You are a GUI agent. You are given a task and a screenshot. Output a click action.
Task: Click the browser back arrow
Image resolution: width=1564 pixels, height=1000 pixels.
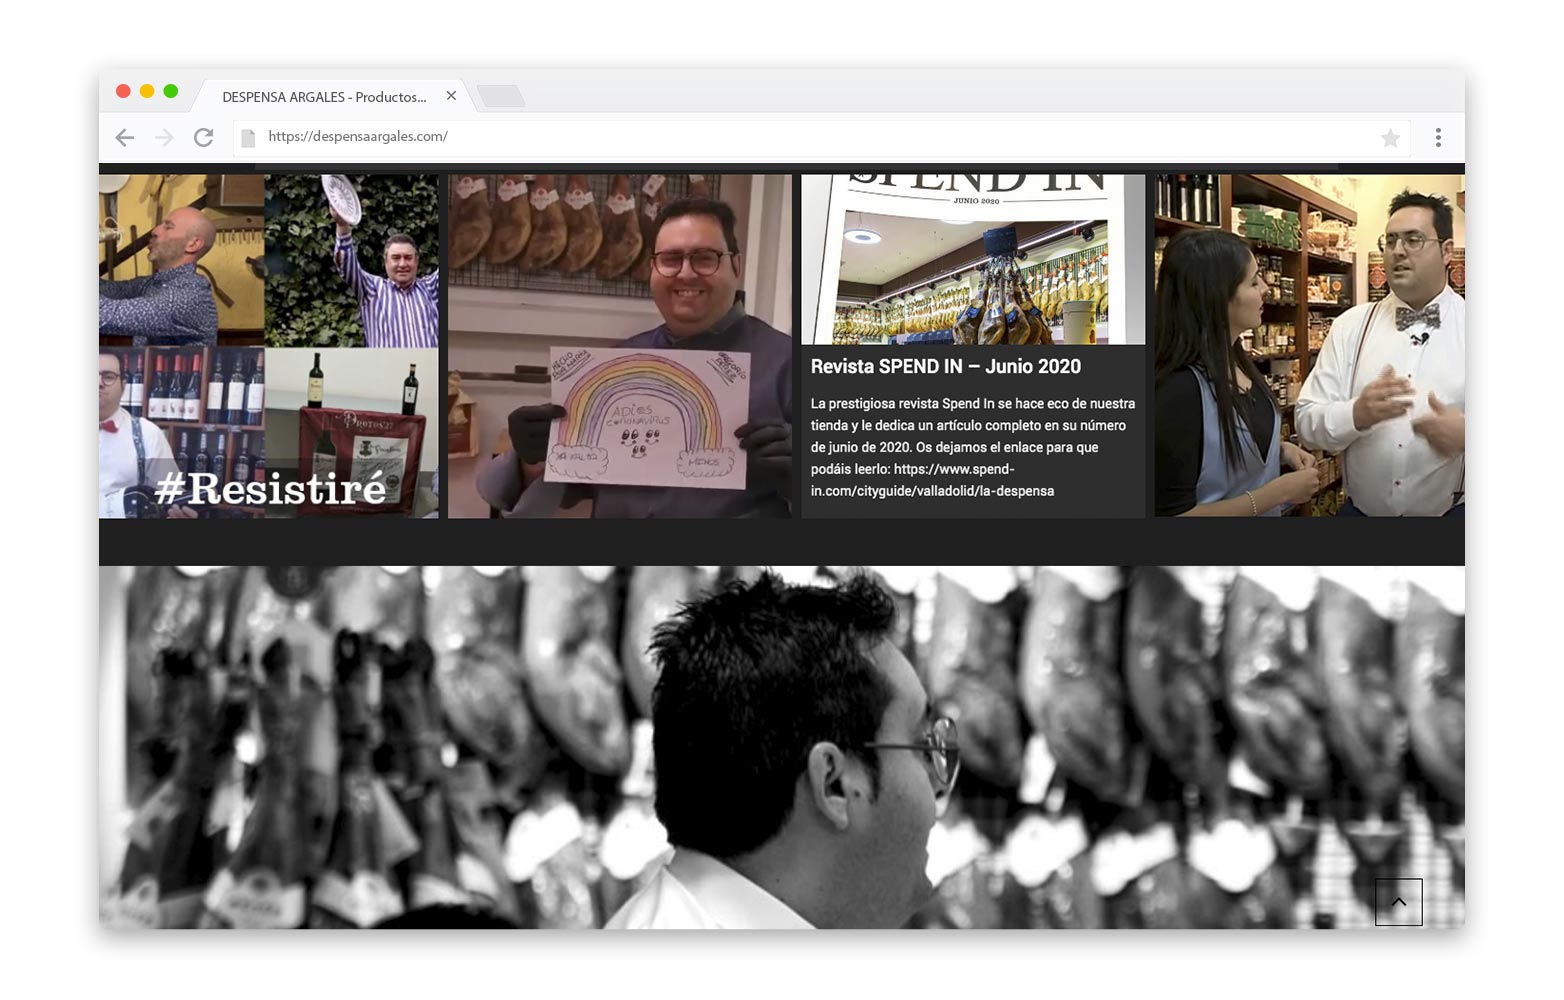click(125, 138)
